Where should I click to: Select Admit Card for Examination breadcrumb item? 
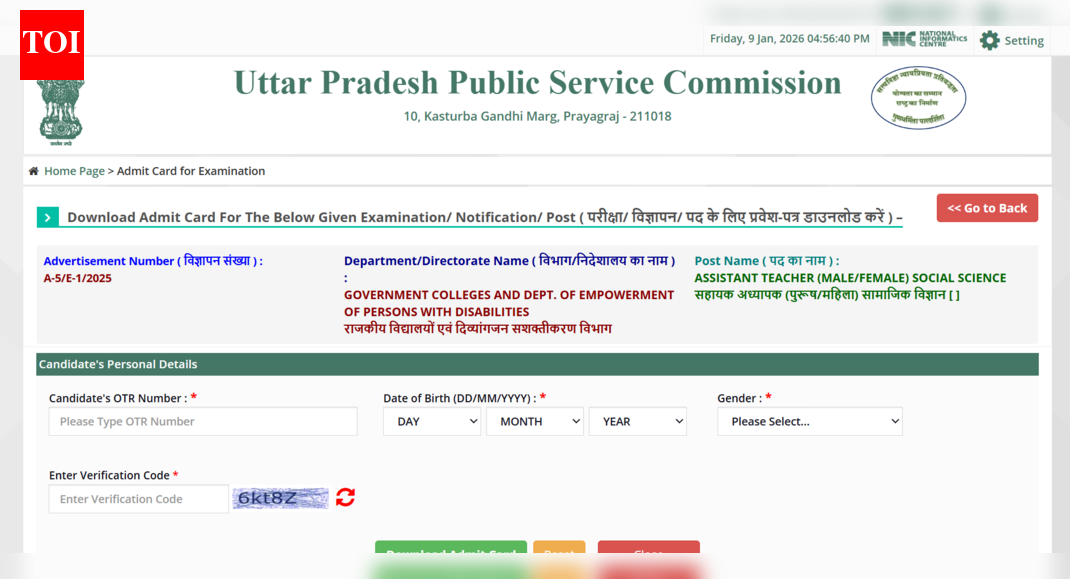pyautogui.click(x=191, y=171)
